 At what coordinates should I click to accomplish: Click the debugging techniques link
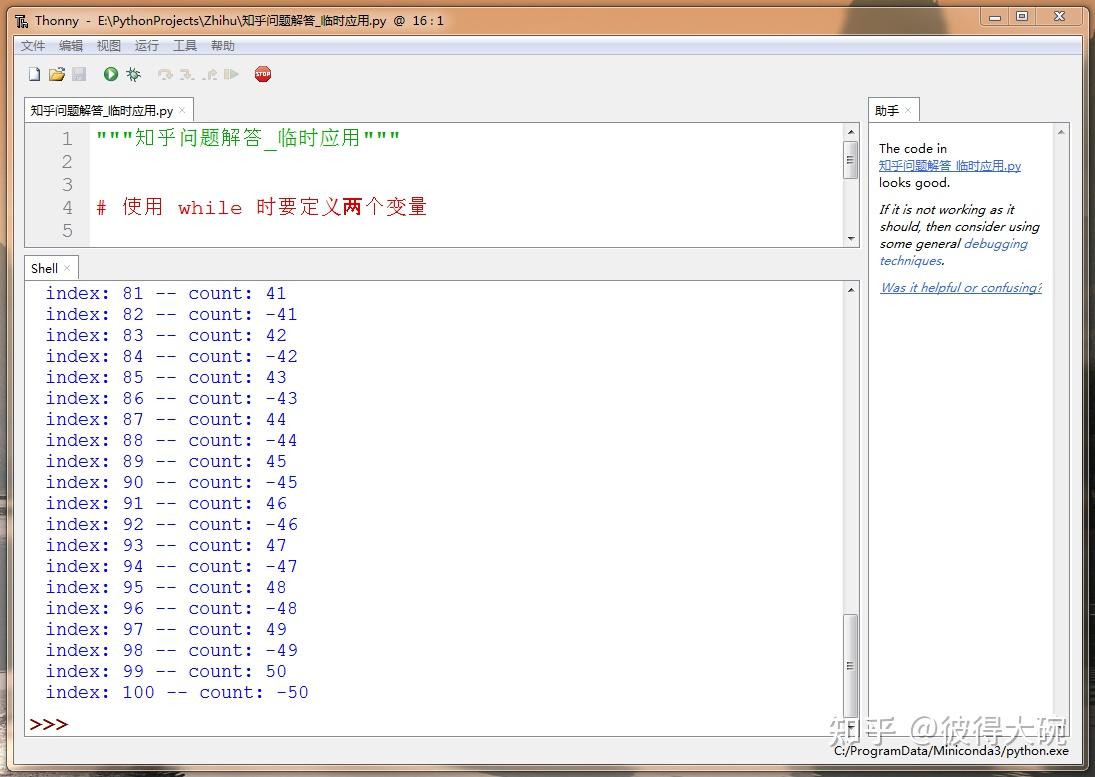coord(995,243)
